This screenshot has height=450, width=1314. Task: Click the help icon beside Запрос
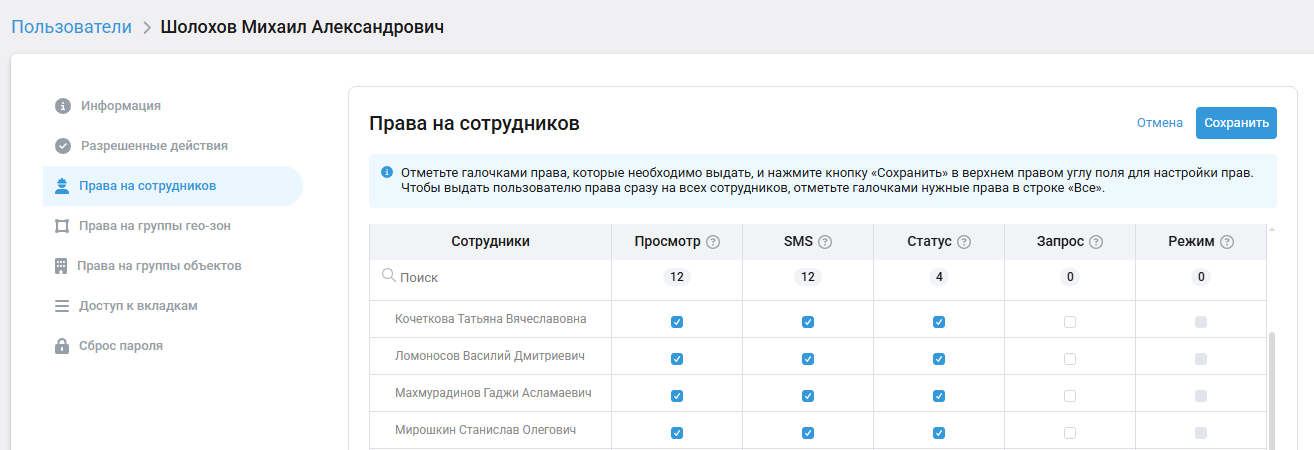(1096, 242)
